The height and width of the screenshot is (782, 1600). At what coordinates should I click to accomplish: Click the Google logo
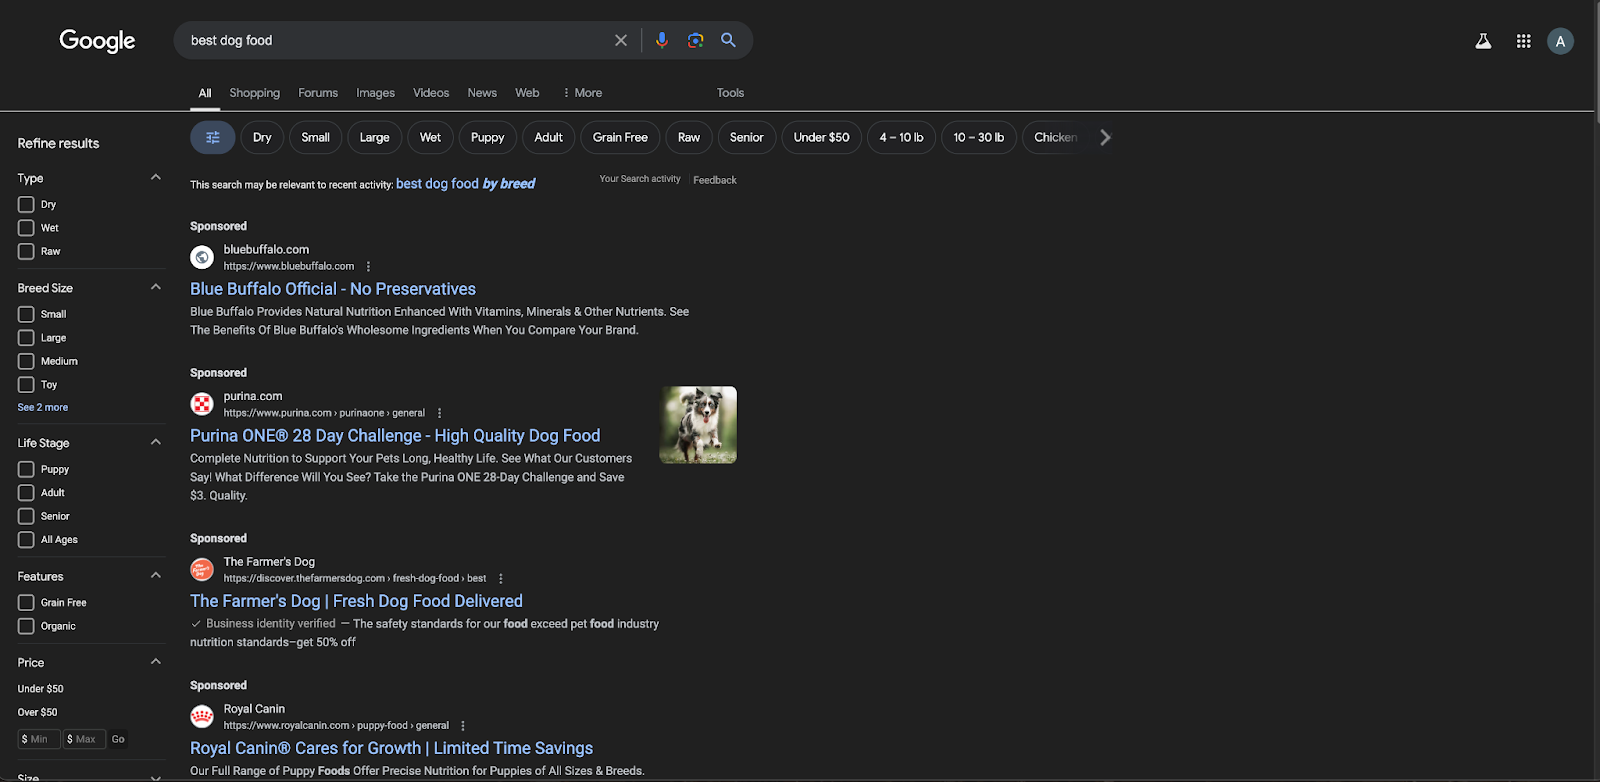coord(97,40)
